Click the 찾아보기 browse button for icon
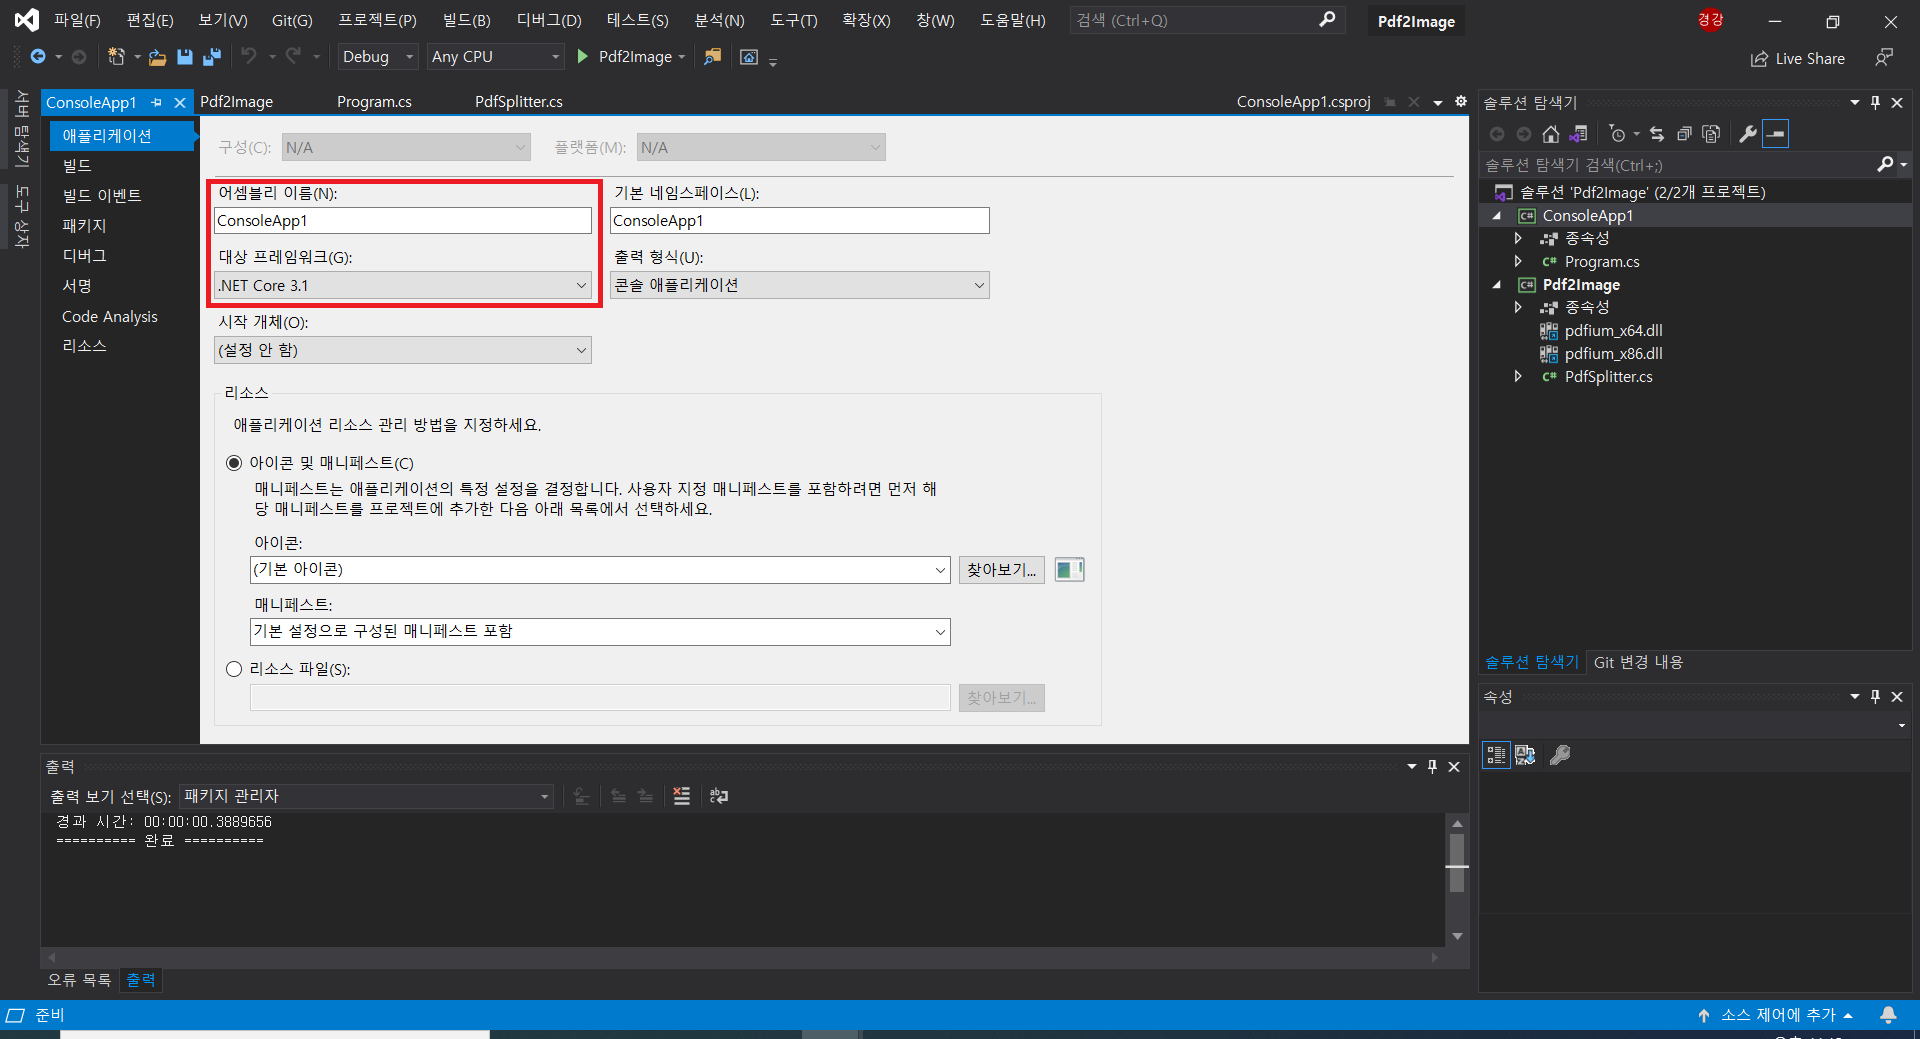This screenshot has width=1920, height=1039. coord(1001,570)
